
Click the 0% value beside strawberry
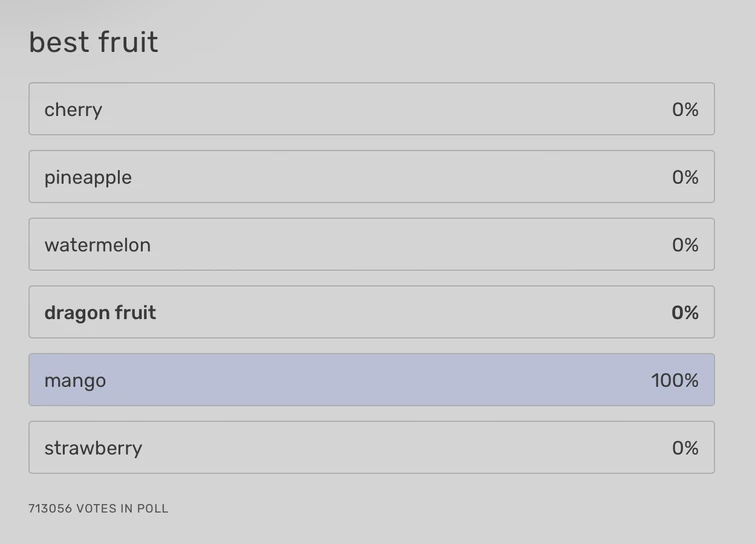685,448
